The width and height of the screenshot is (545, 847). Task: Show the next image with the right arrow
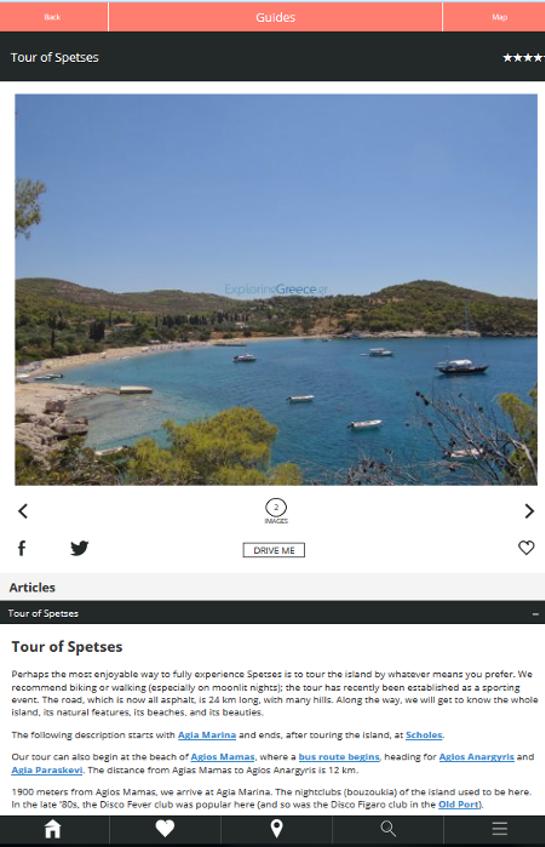coord(529,511)
